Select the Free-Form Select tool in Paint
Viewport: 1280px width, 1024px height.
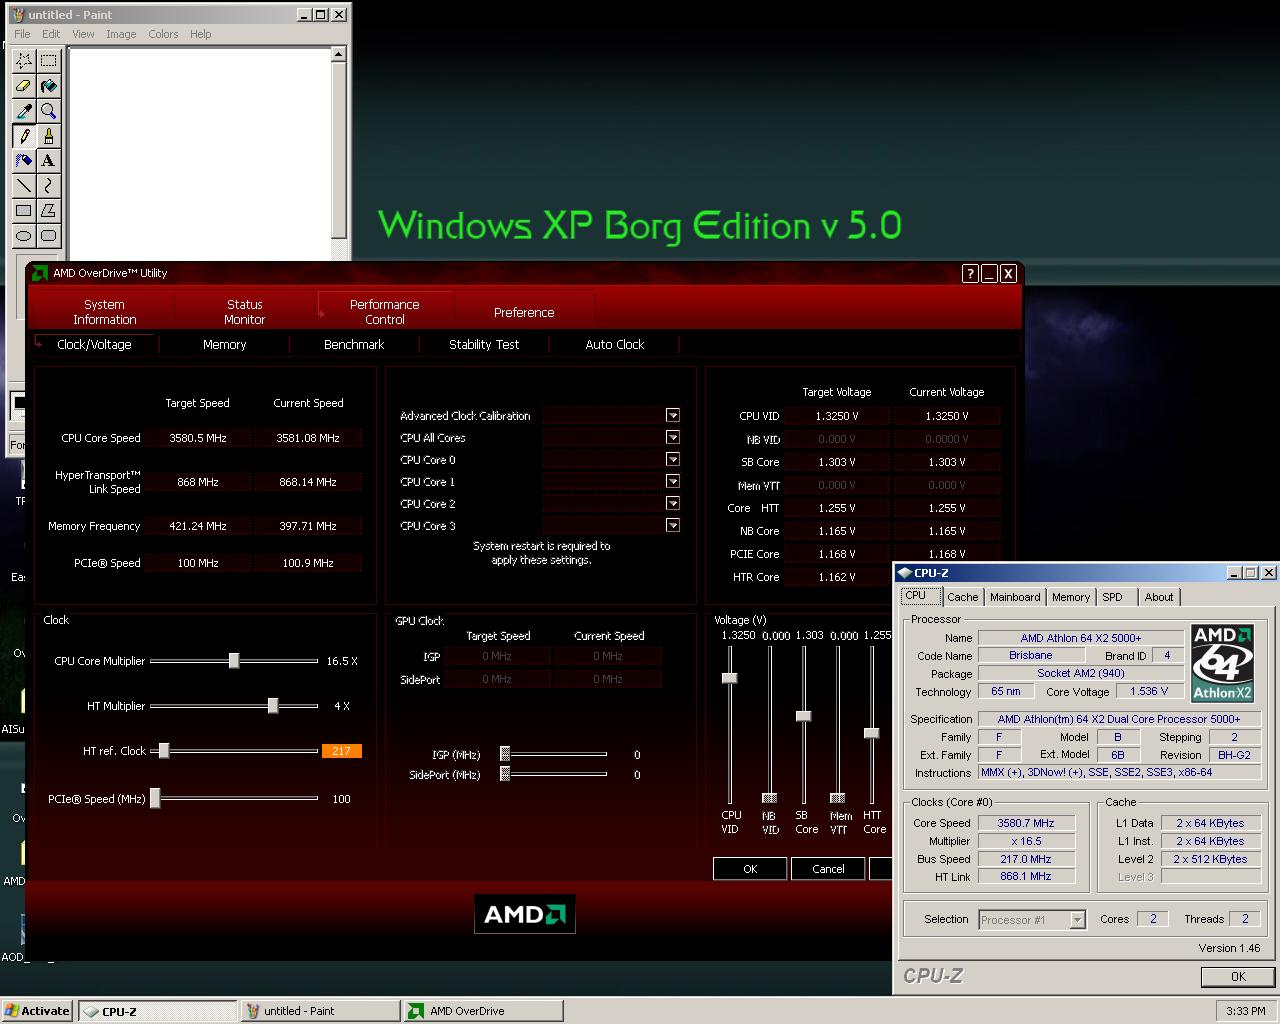[24, 61]
